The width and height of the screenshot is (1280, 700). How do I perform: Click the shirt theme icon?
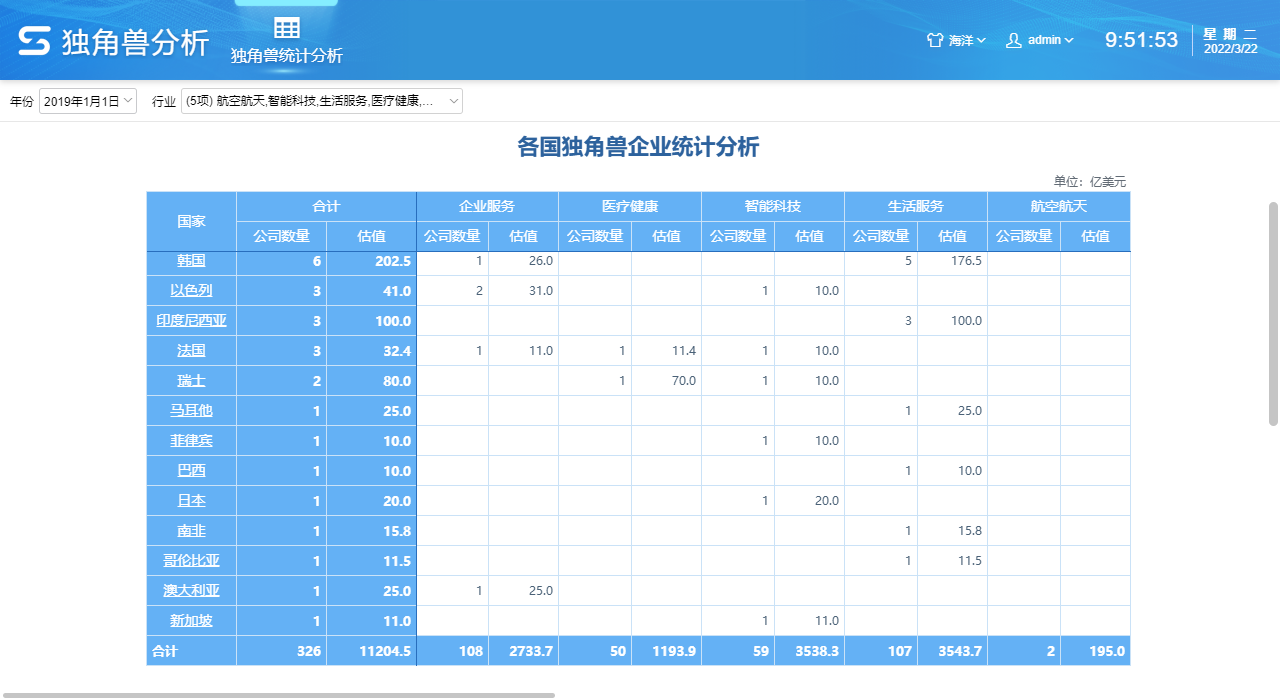coord(935,41)
